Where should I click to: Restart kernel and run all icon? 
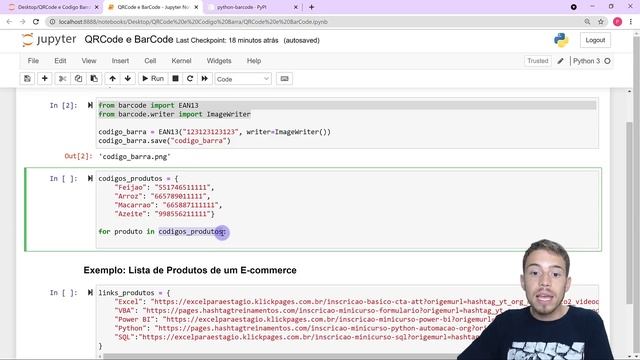click(x=204, y=79)
